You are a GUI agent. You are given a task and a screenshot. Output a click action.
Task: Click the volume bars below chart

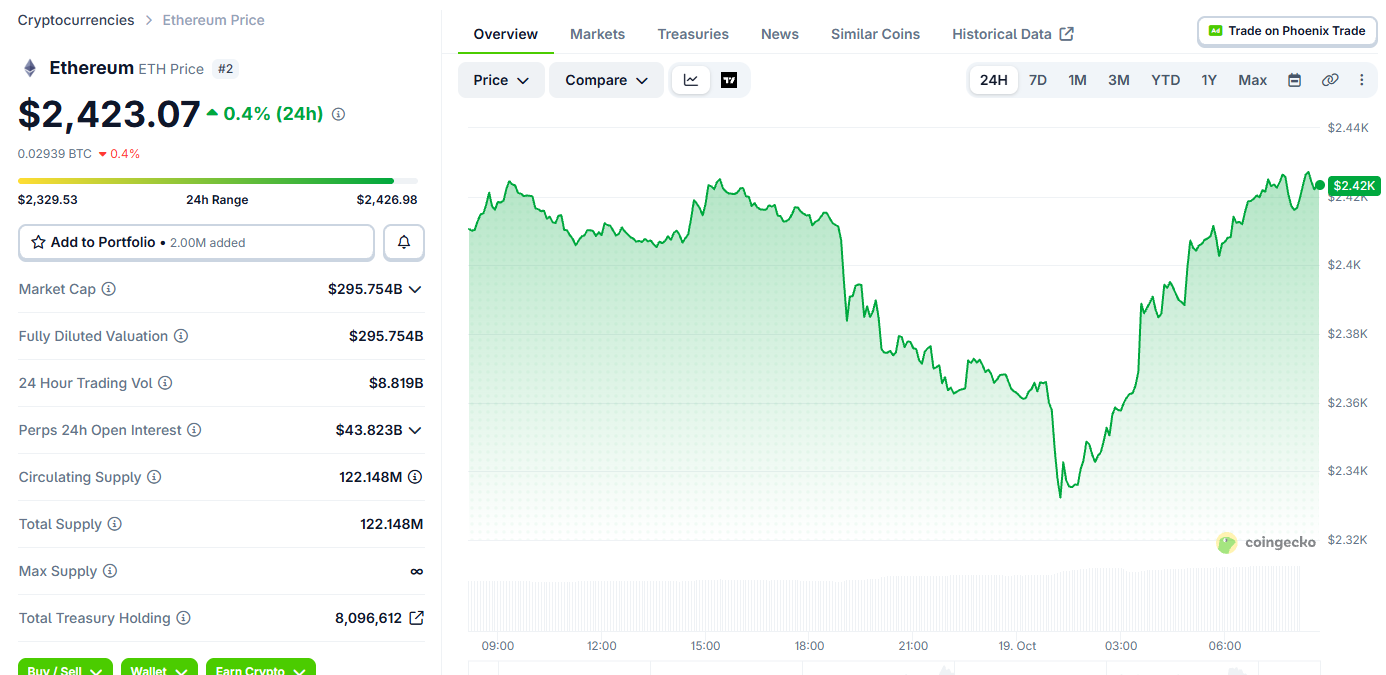[884, 599]
